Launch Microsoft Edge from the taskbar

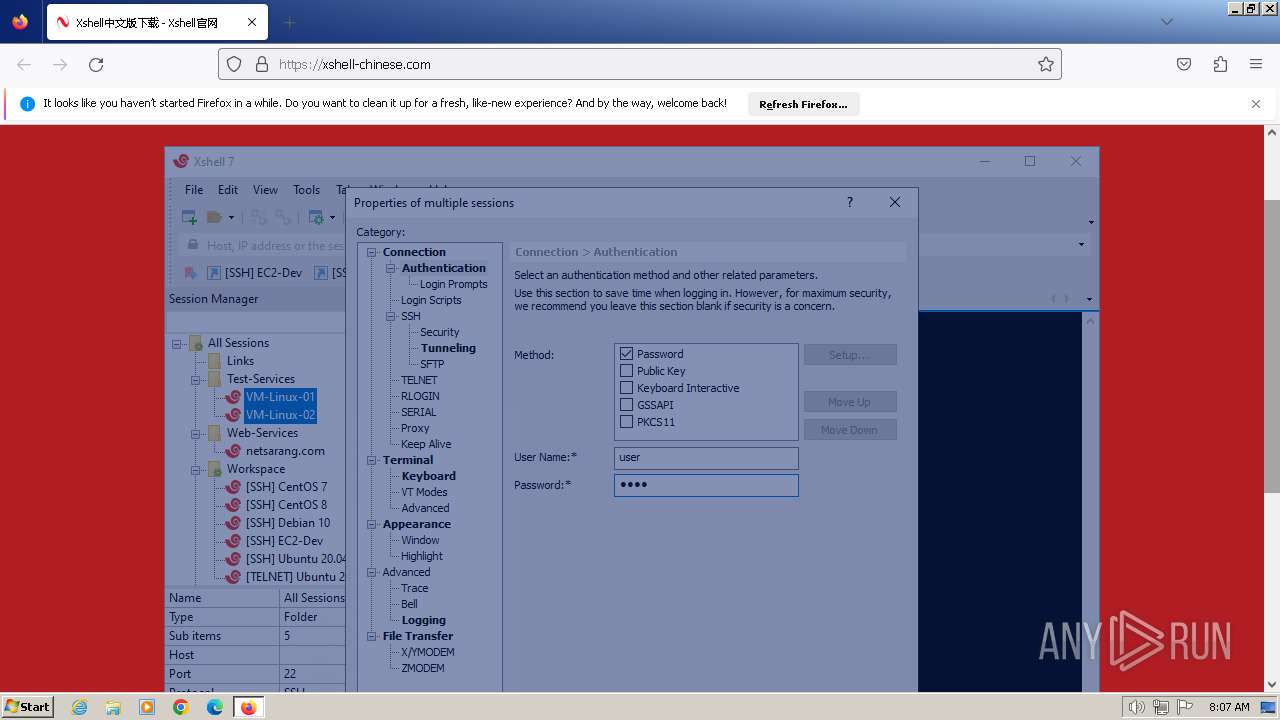coord(215,707)
